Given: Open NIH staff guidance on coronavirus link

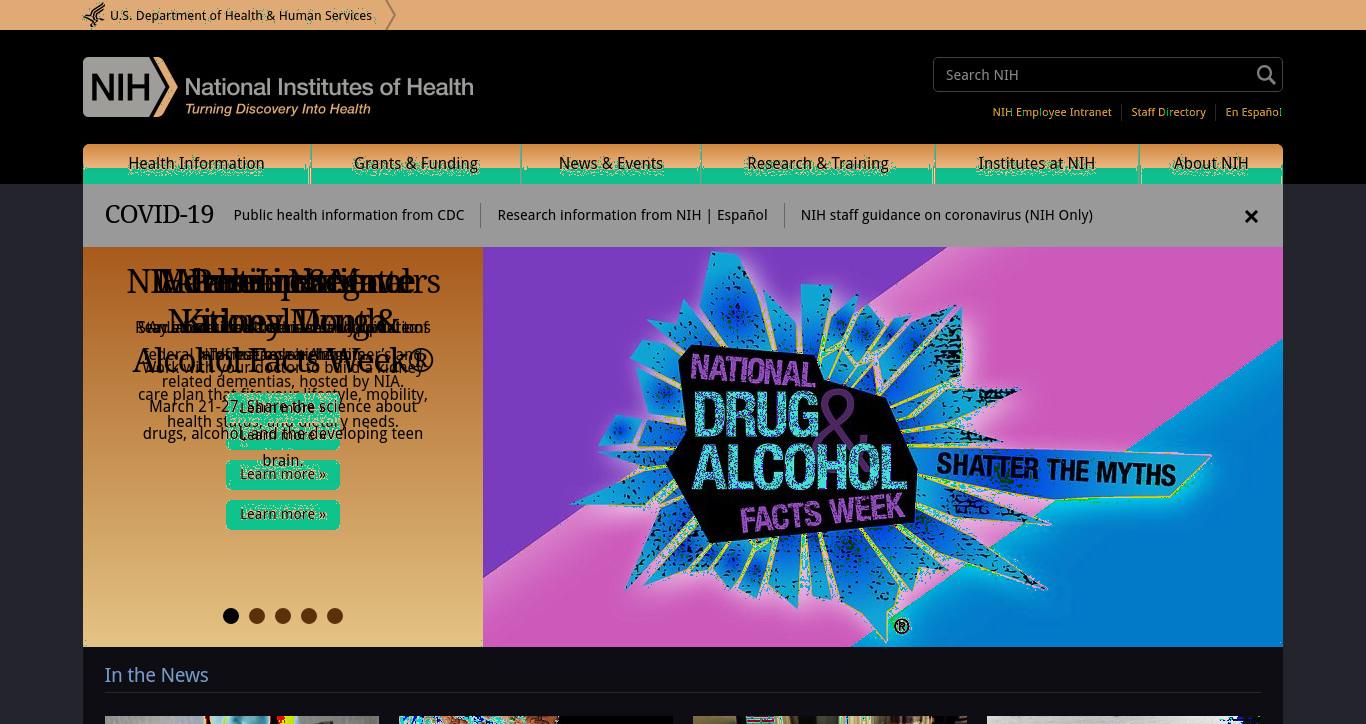Looking at the screenshot, I should (946, 215).
